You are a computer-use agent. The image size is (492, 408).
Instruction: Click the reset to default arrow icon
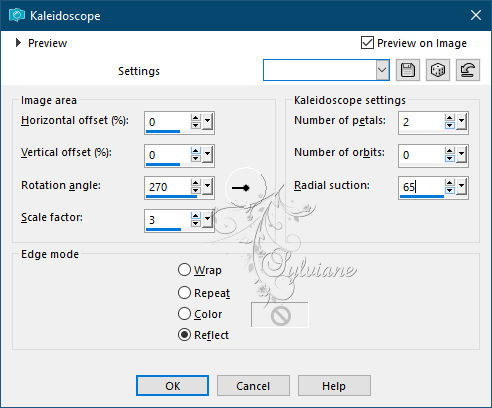[468, 70]
